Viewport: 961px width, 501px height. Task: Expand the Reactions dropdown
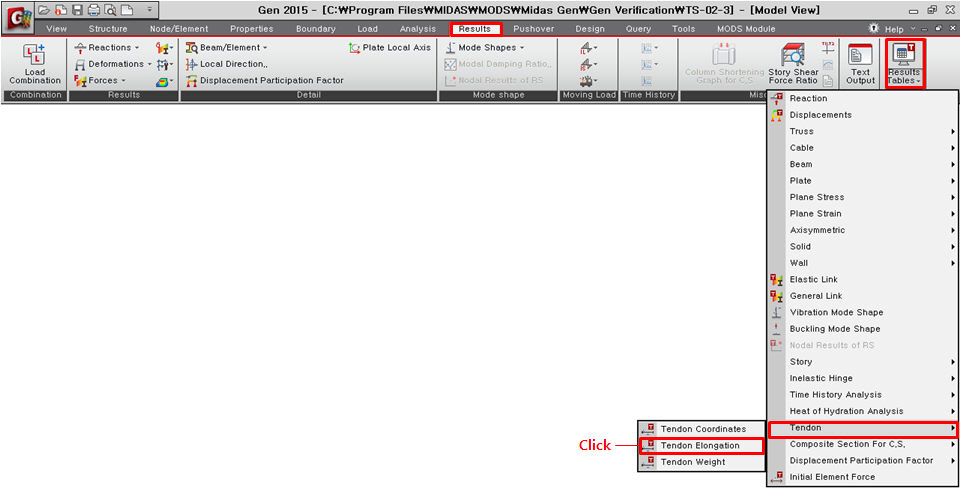pos(137,48)
